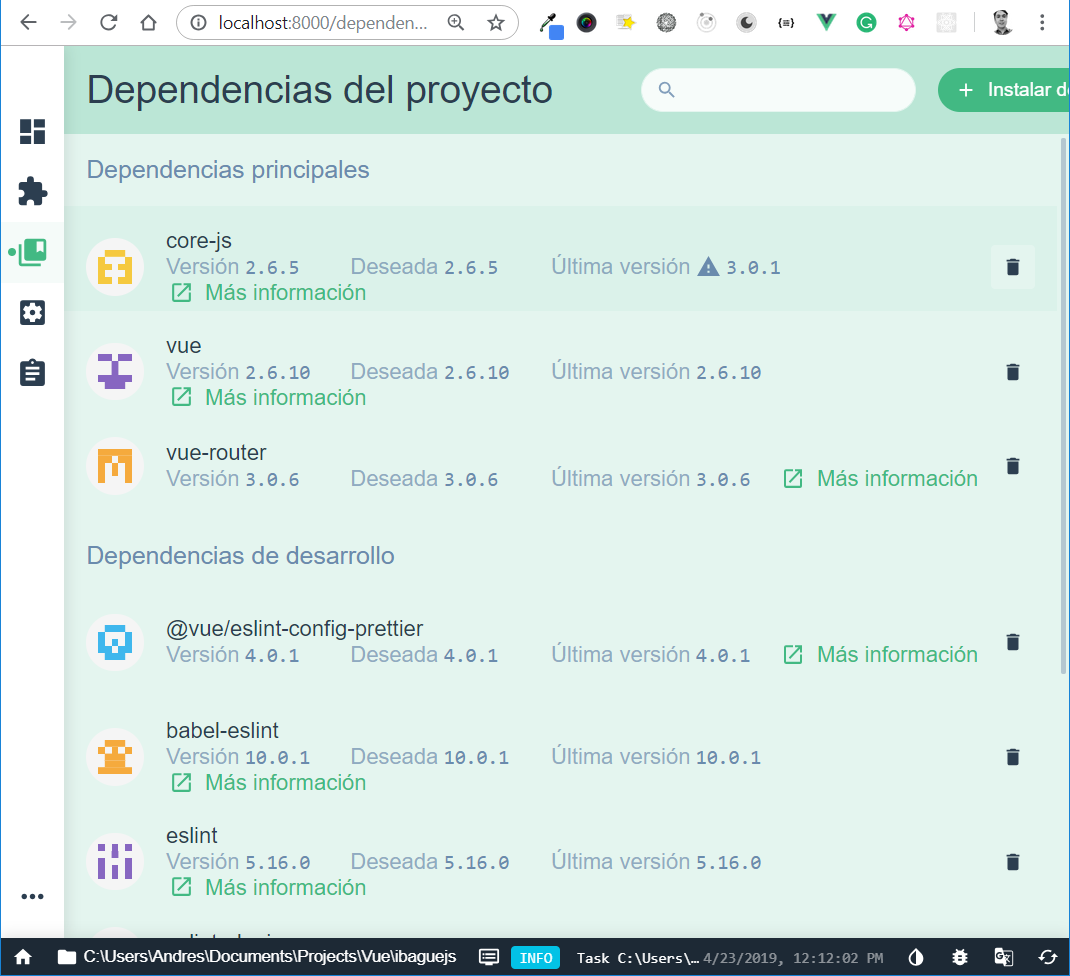Click the core-js package name
This screenshot has height=976, width=1070.
tap(199, 241)
